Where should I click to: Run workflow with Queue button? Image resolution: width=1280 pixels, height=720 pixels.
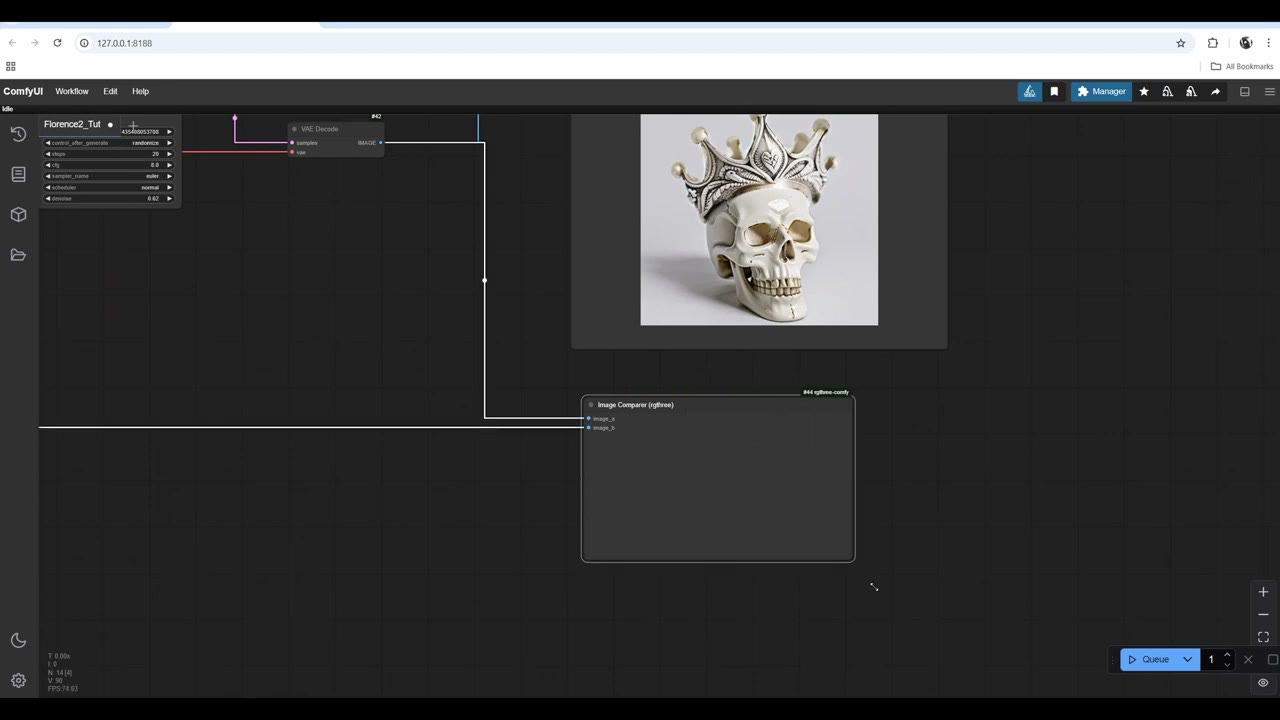coord(1148,659)
